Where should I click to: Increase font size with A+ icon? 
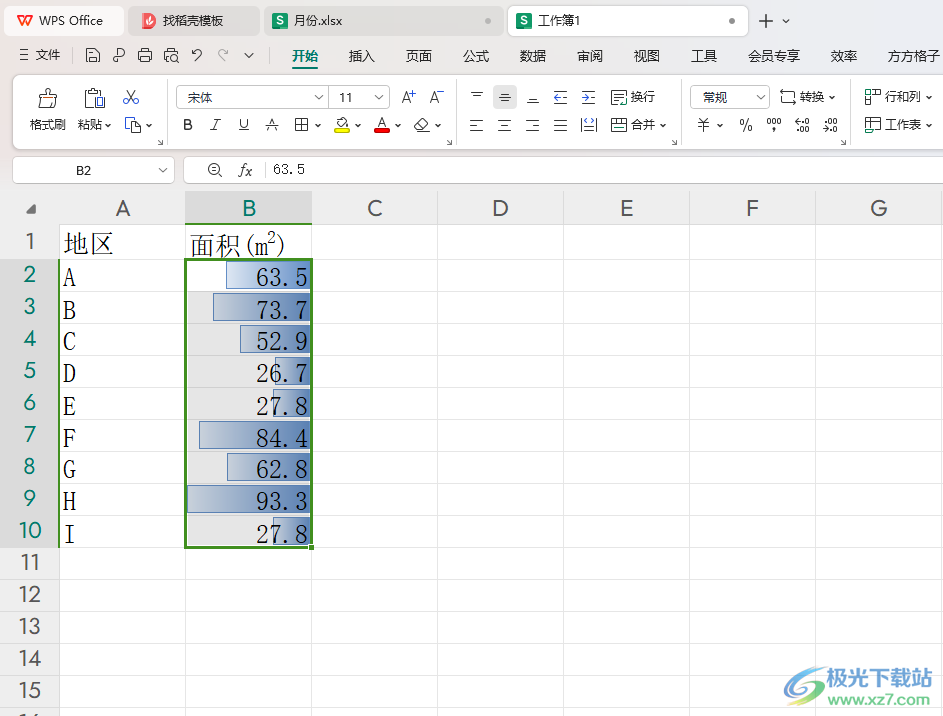(x=408, y=97)
